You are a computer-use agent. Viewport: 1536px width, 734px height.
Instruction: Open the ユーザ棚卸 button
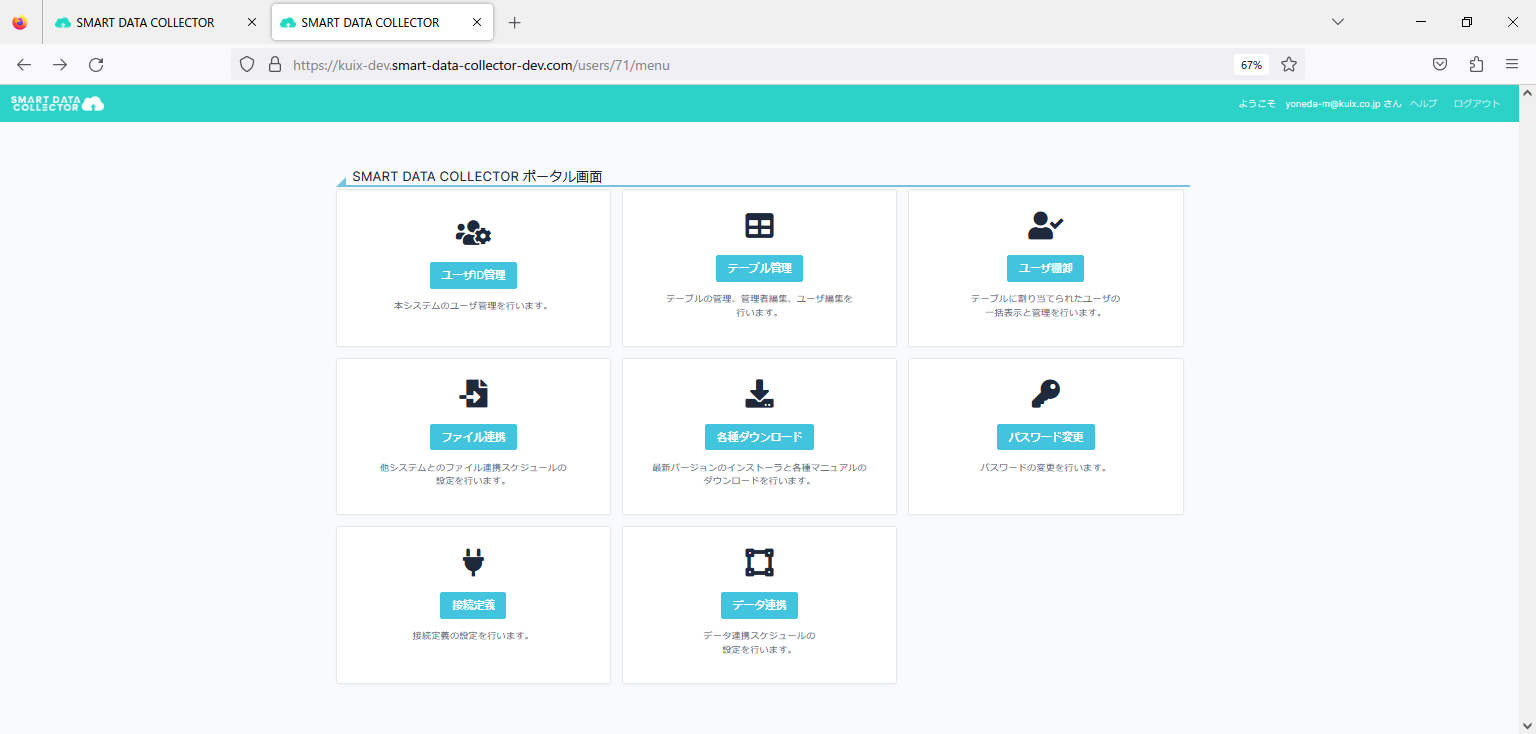1045,268
